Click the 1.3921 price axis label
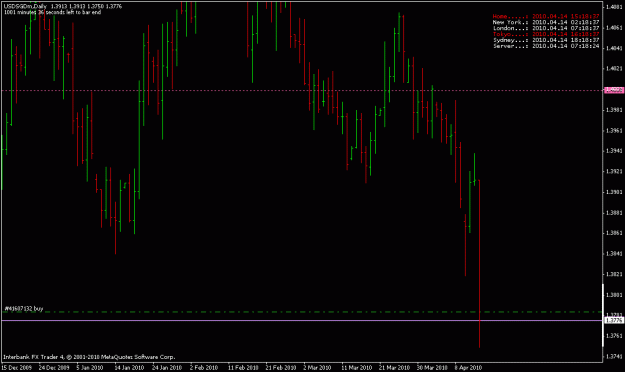Image resolution: width=625 pixels, height=372 pixels. (x=614, y=171)
